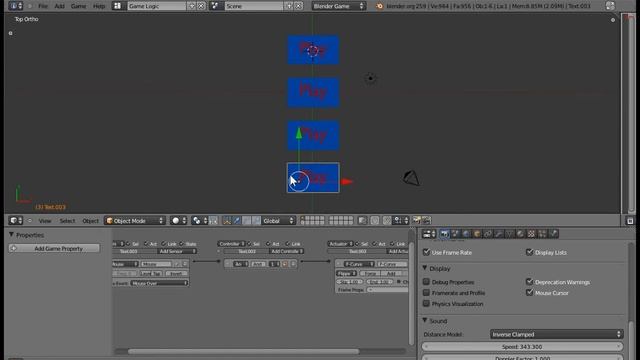Screen dimensions: 640x360
Task: Open the properties editor type selector
Action: (x=429, y=234)
